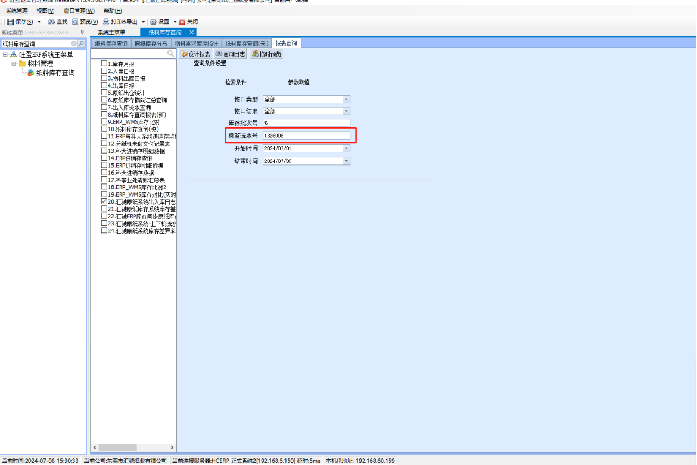This screenshot has height=465, width=697.
Task: Open the start date picker dropdown
Action: pyautogui.click(x=346, y=148)
